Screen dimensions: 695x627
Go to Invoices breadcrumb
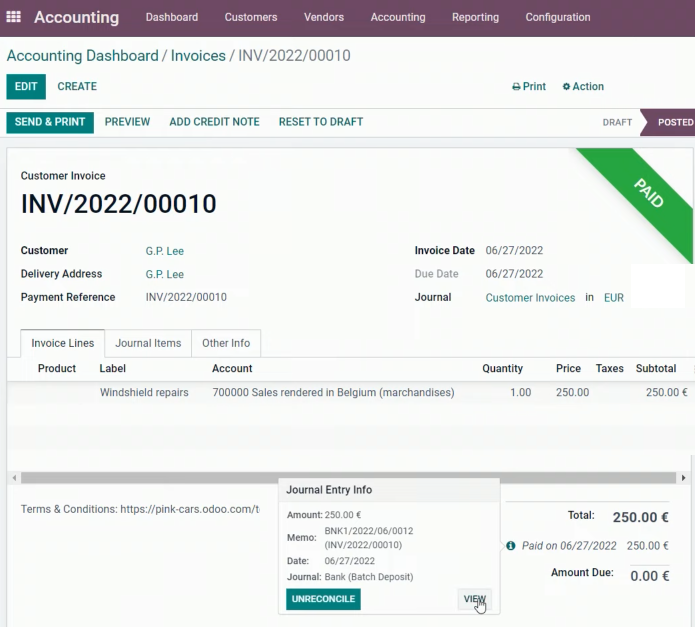coord(198,55)
